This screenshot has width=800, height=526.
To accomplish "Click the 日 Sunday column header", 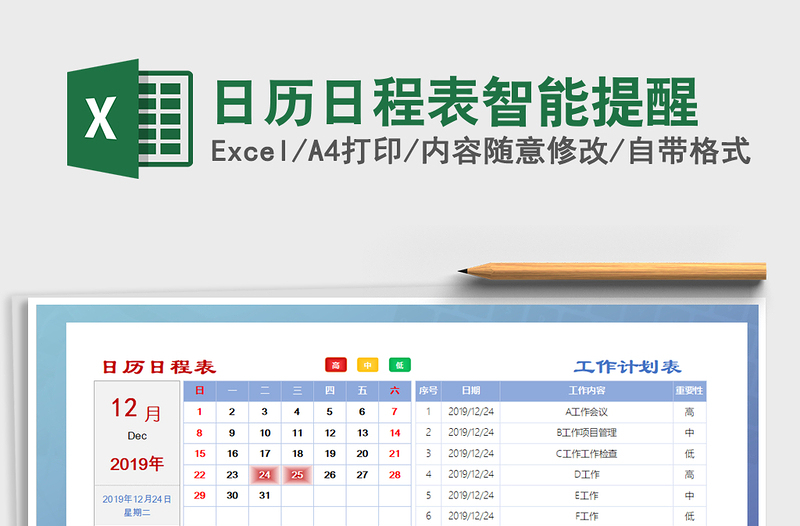I will [199, 391].
